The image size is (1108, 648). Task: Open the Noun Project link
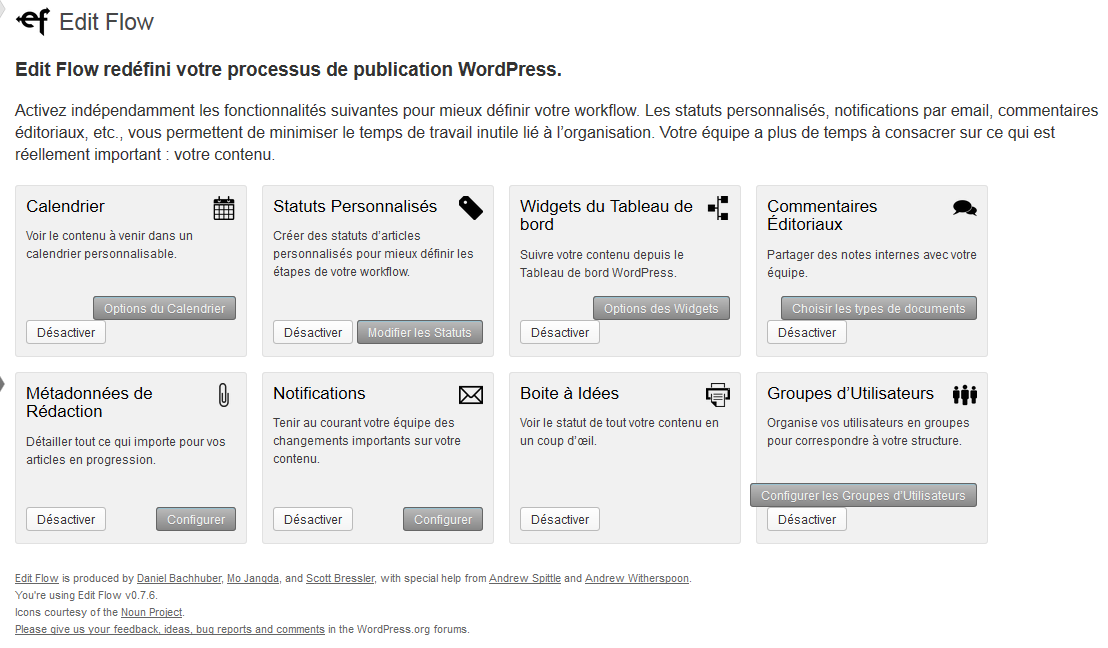click(151, 612)
